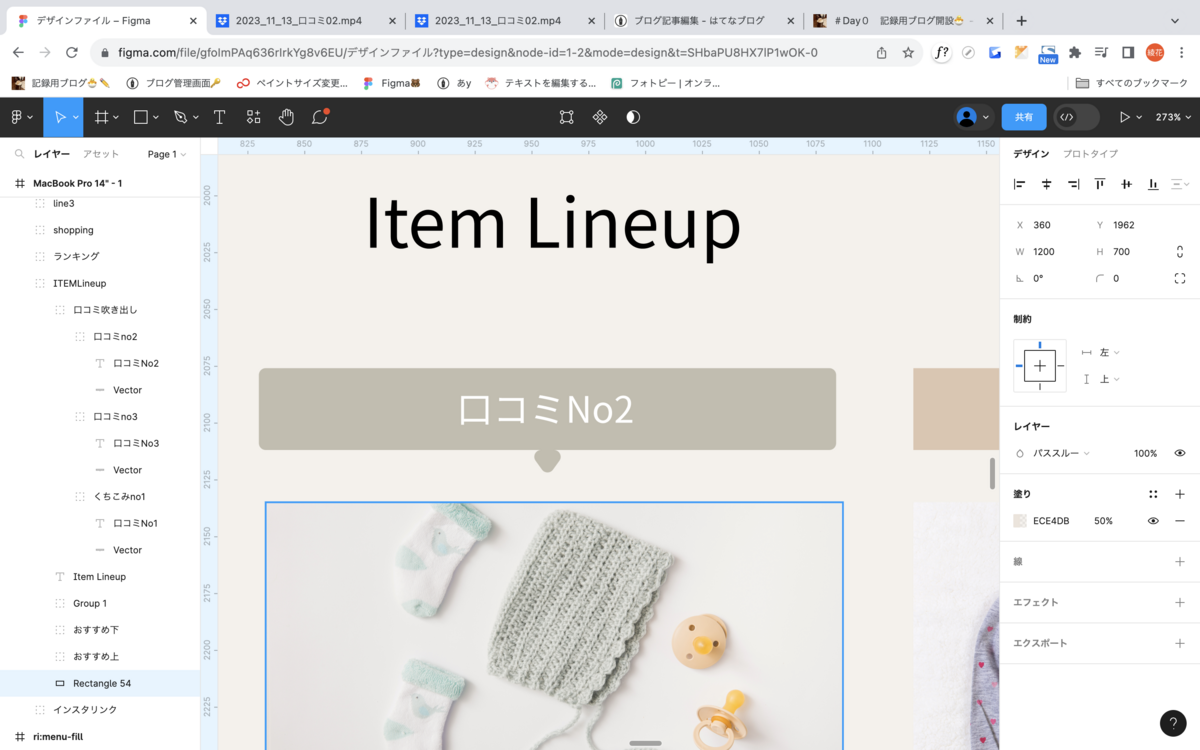Switch to the アセット tab
Viewport: 1200px width, 750px height.
[101, 154]
